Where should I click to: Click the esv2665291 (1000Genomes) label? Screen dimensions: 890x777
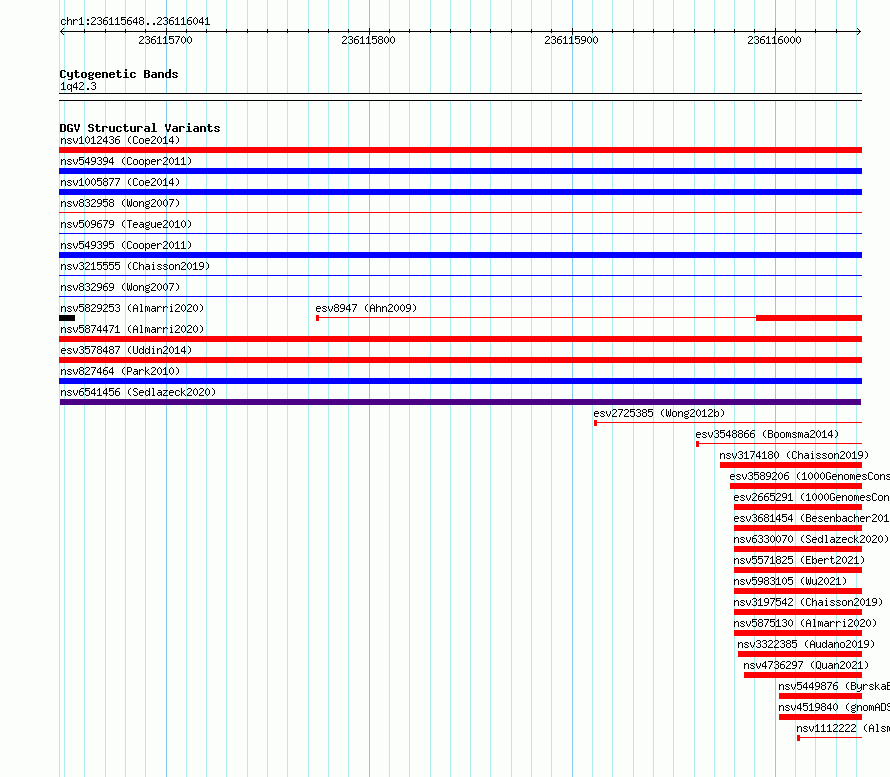point(812,497)
